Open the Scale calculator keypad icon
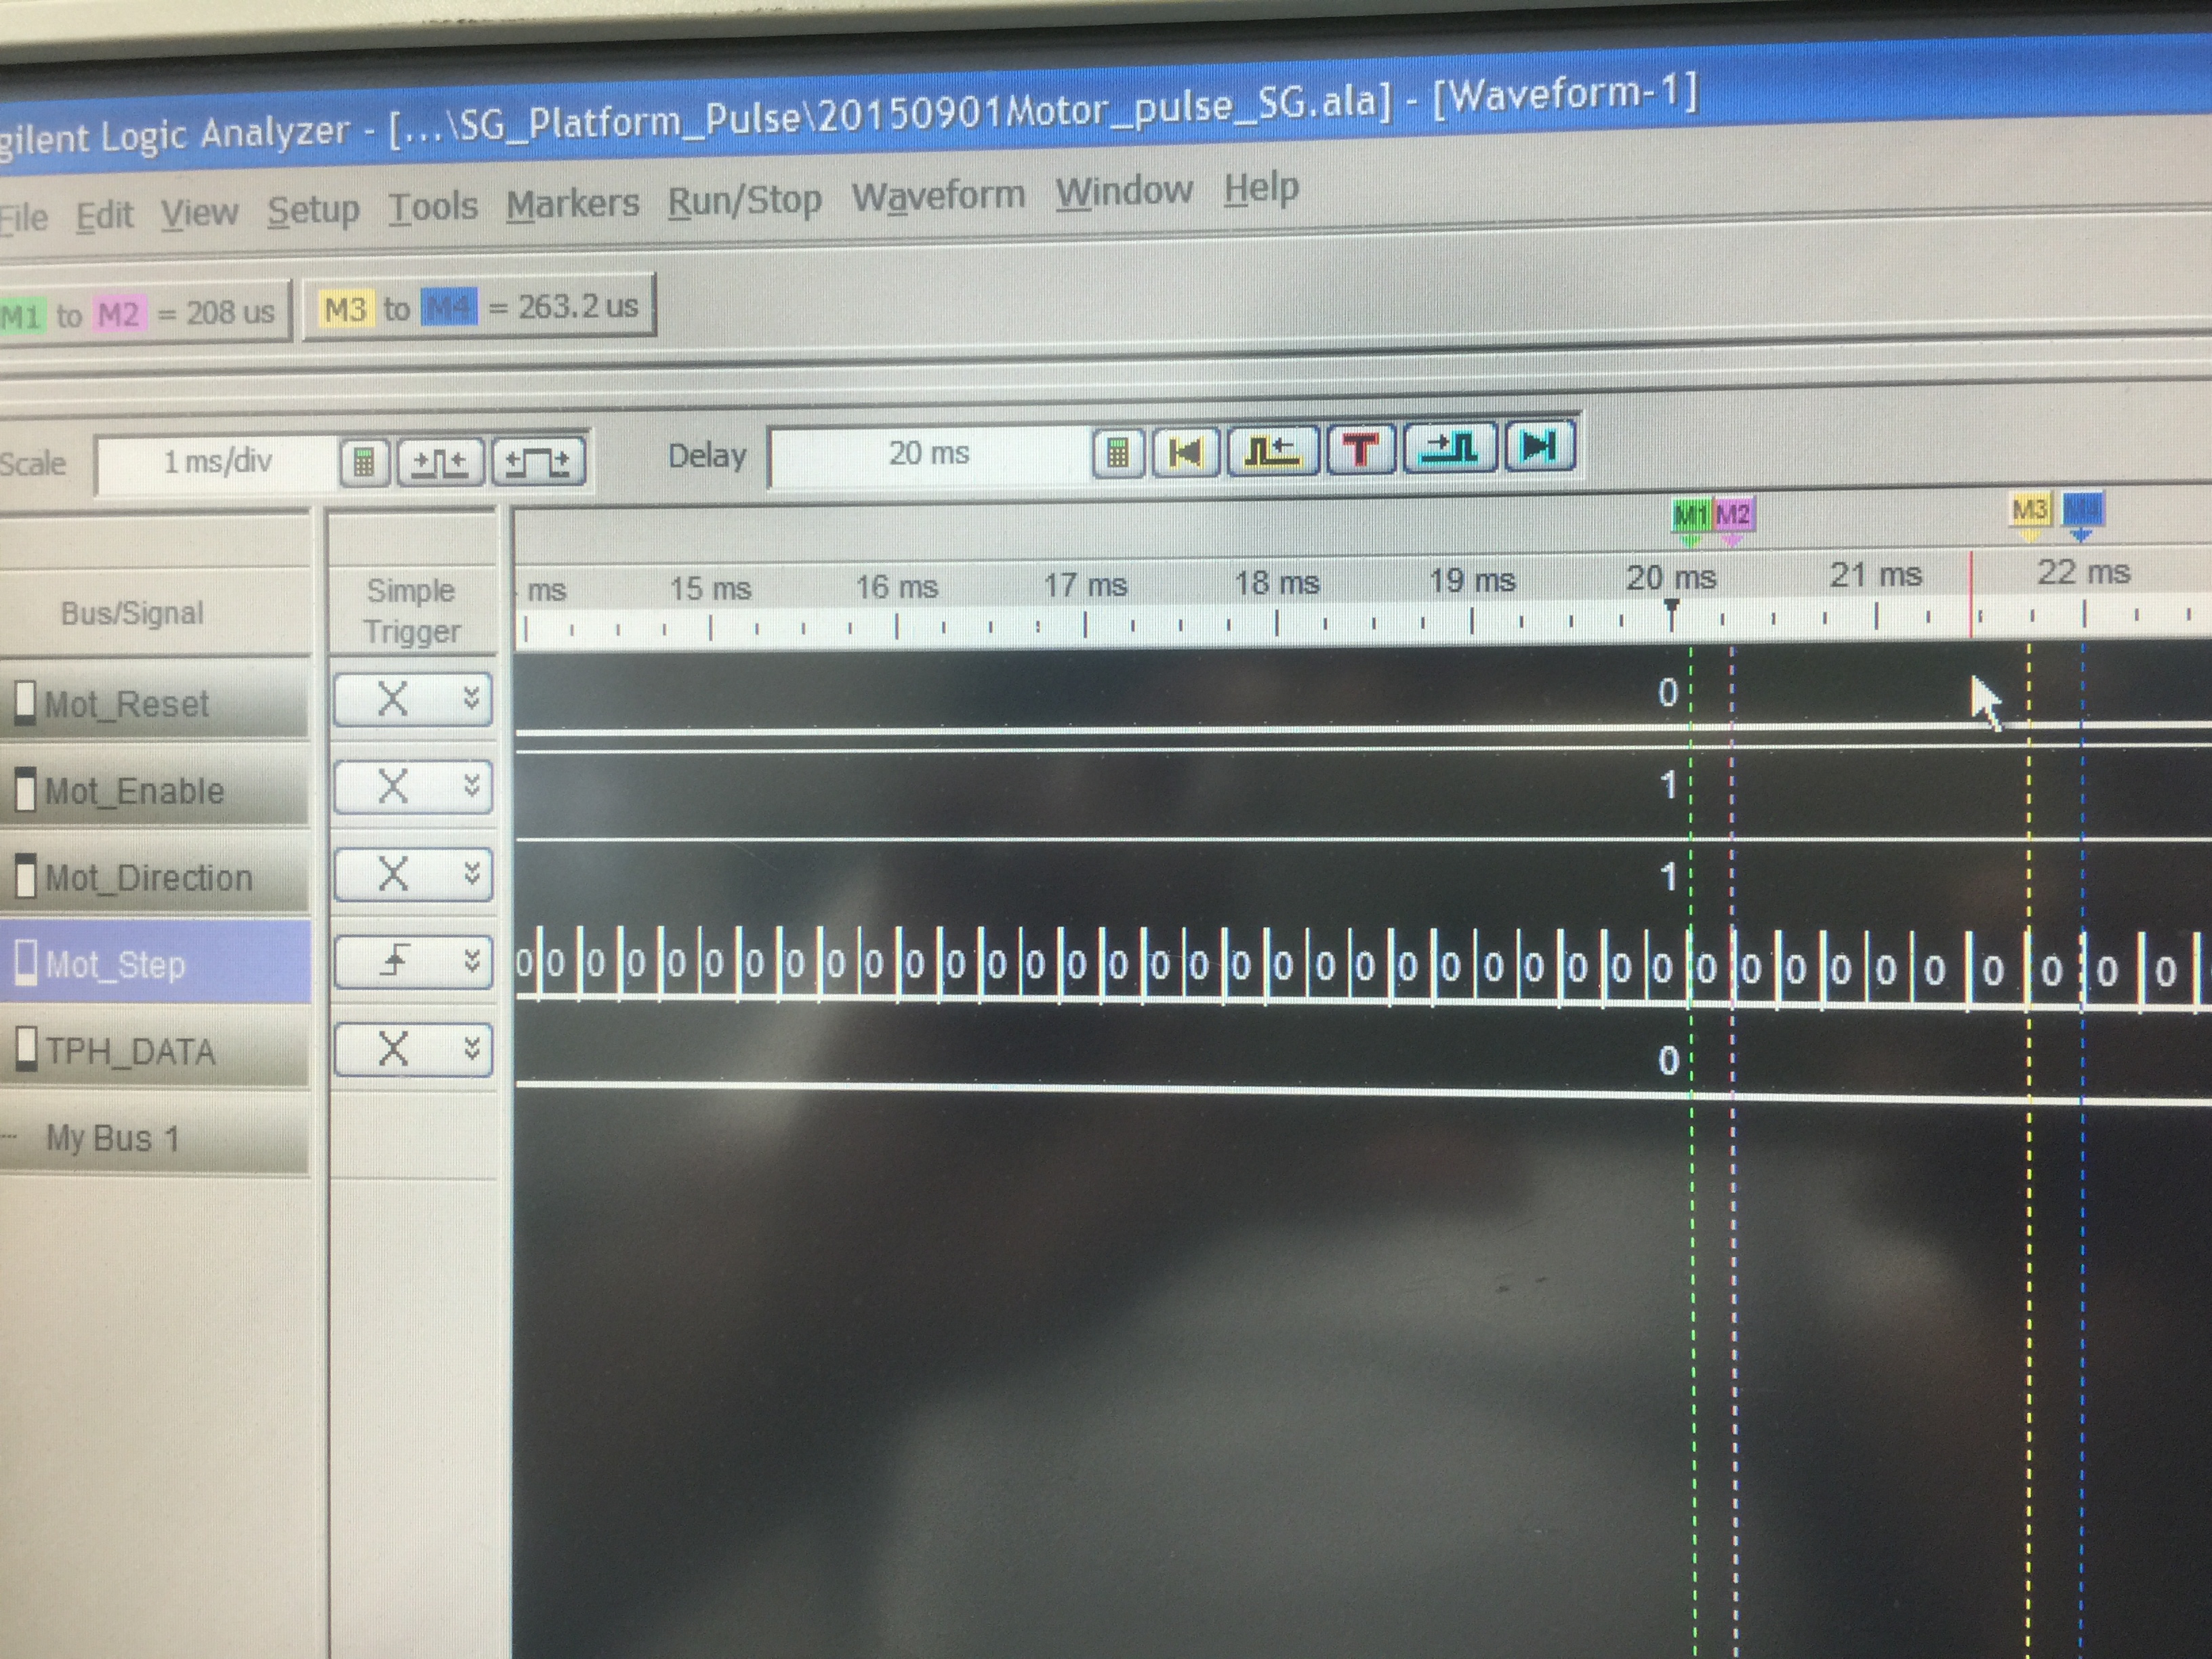 pos(364,463)
